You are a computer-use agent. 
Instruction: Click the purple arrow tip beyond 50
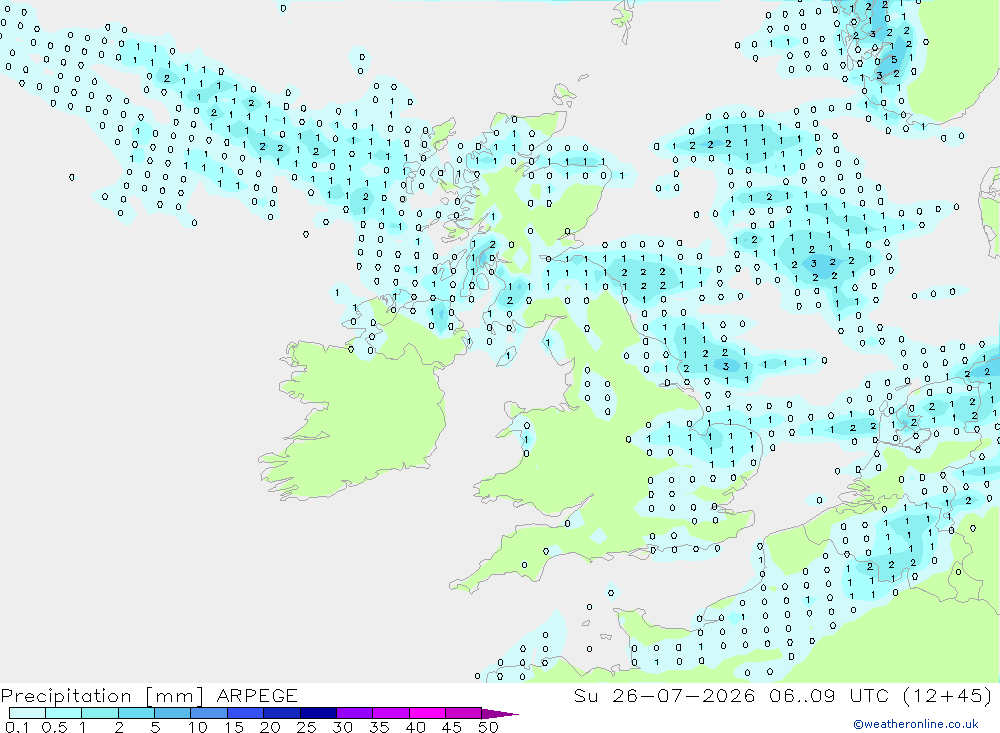tap(500, 714)
